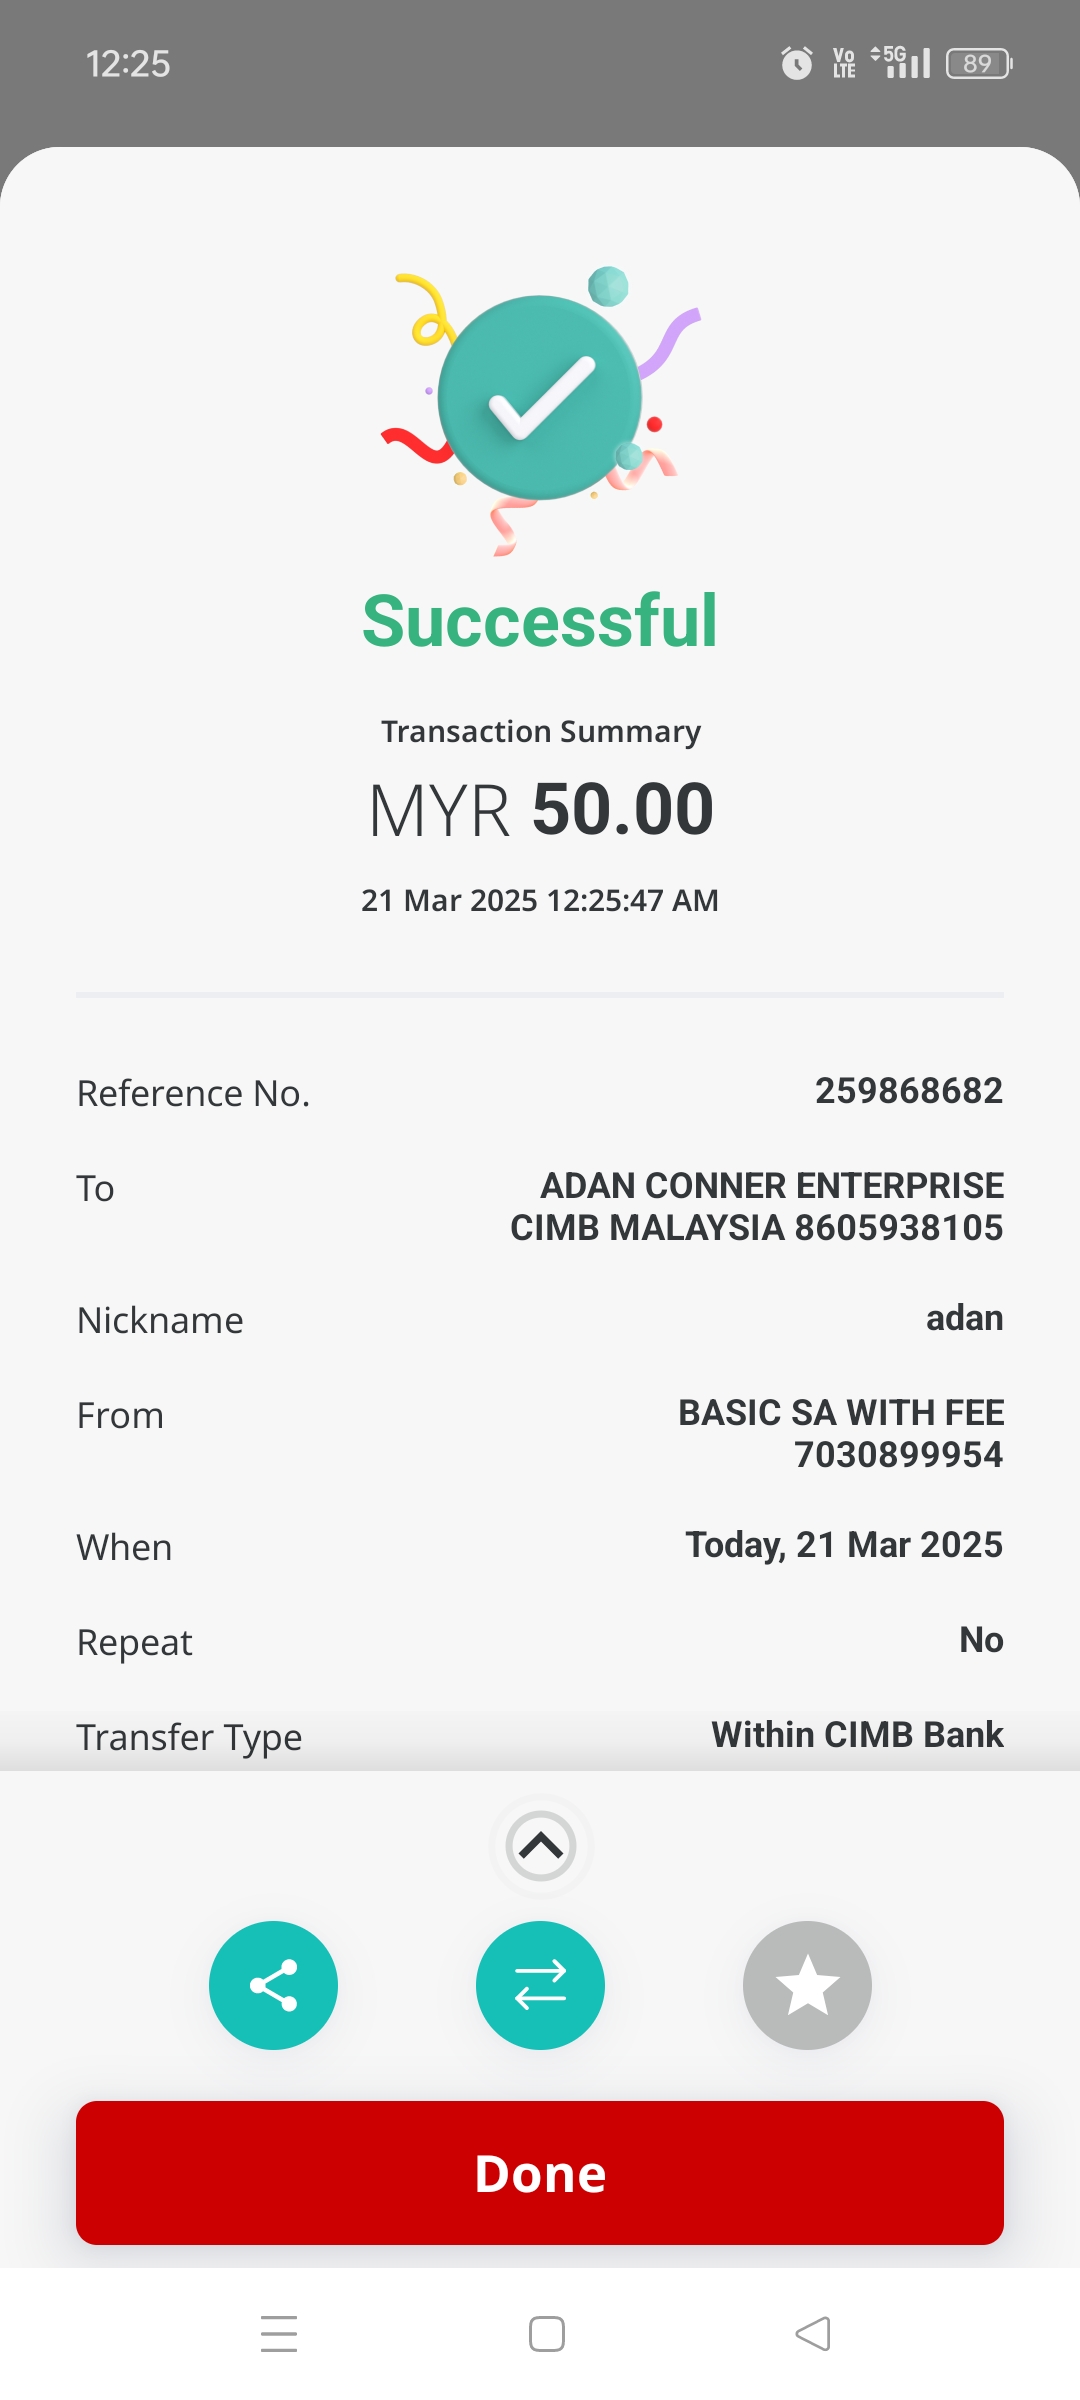Tap the source account number 7030899954
Image resolution: width=1080 pixels, height=2400 pixels.
tap(898, 1455)
